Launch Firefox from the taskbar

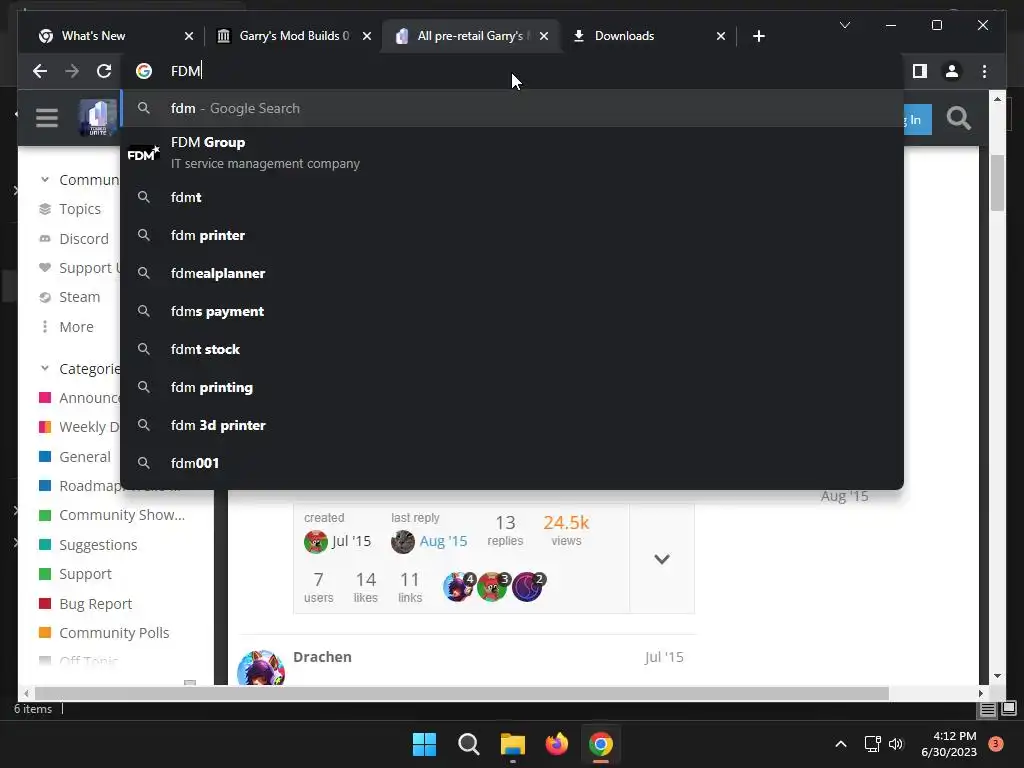pyautogui.click(x=556, y=744)
